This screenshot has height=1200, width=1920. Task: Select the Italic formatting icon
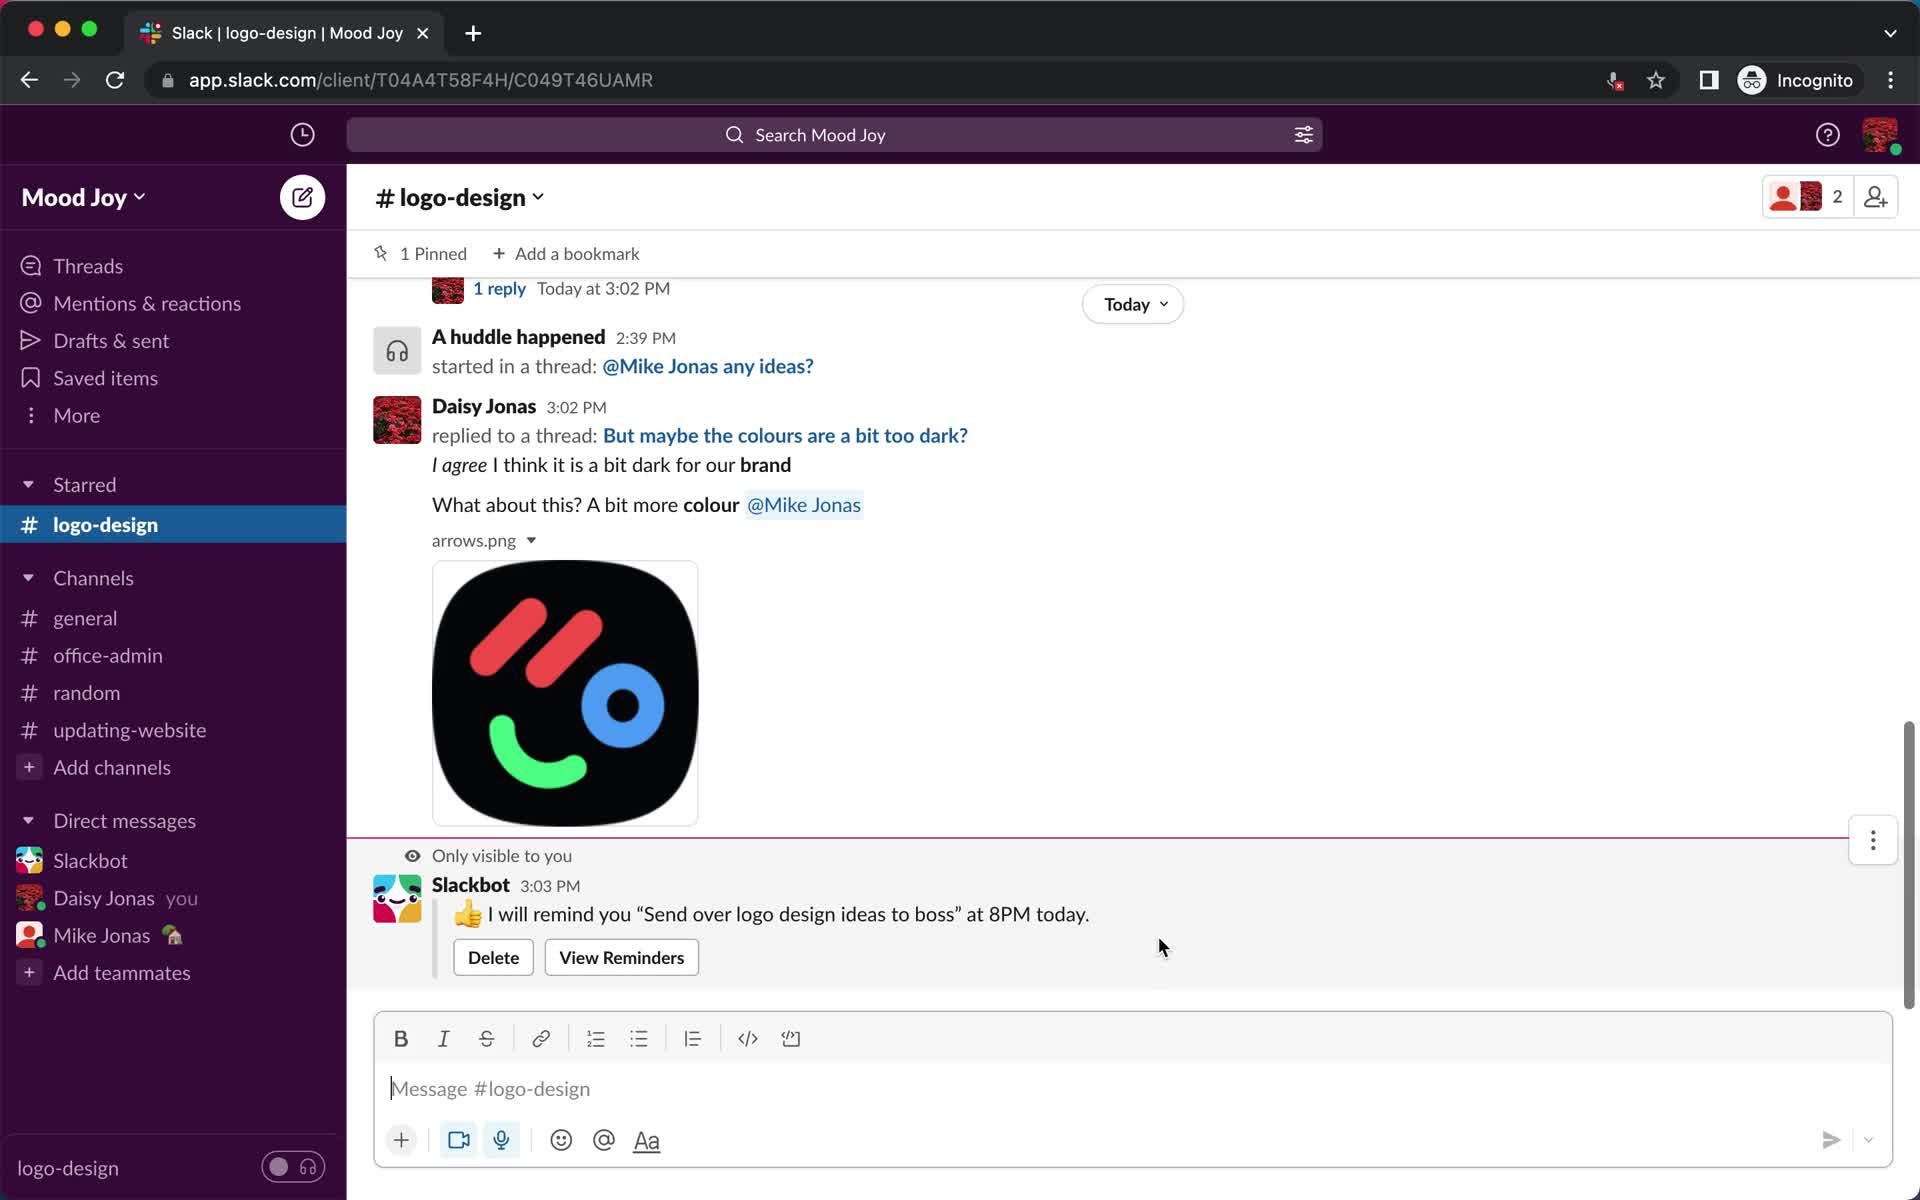[x=442, y=1038]
